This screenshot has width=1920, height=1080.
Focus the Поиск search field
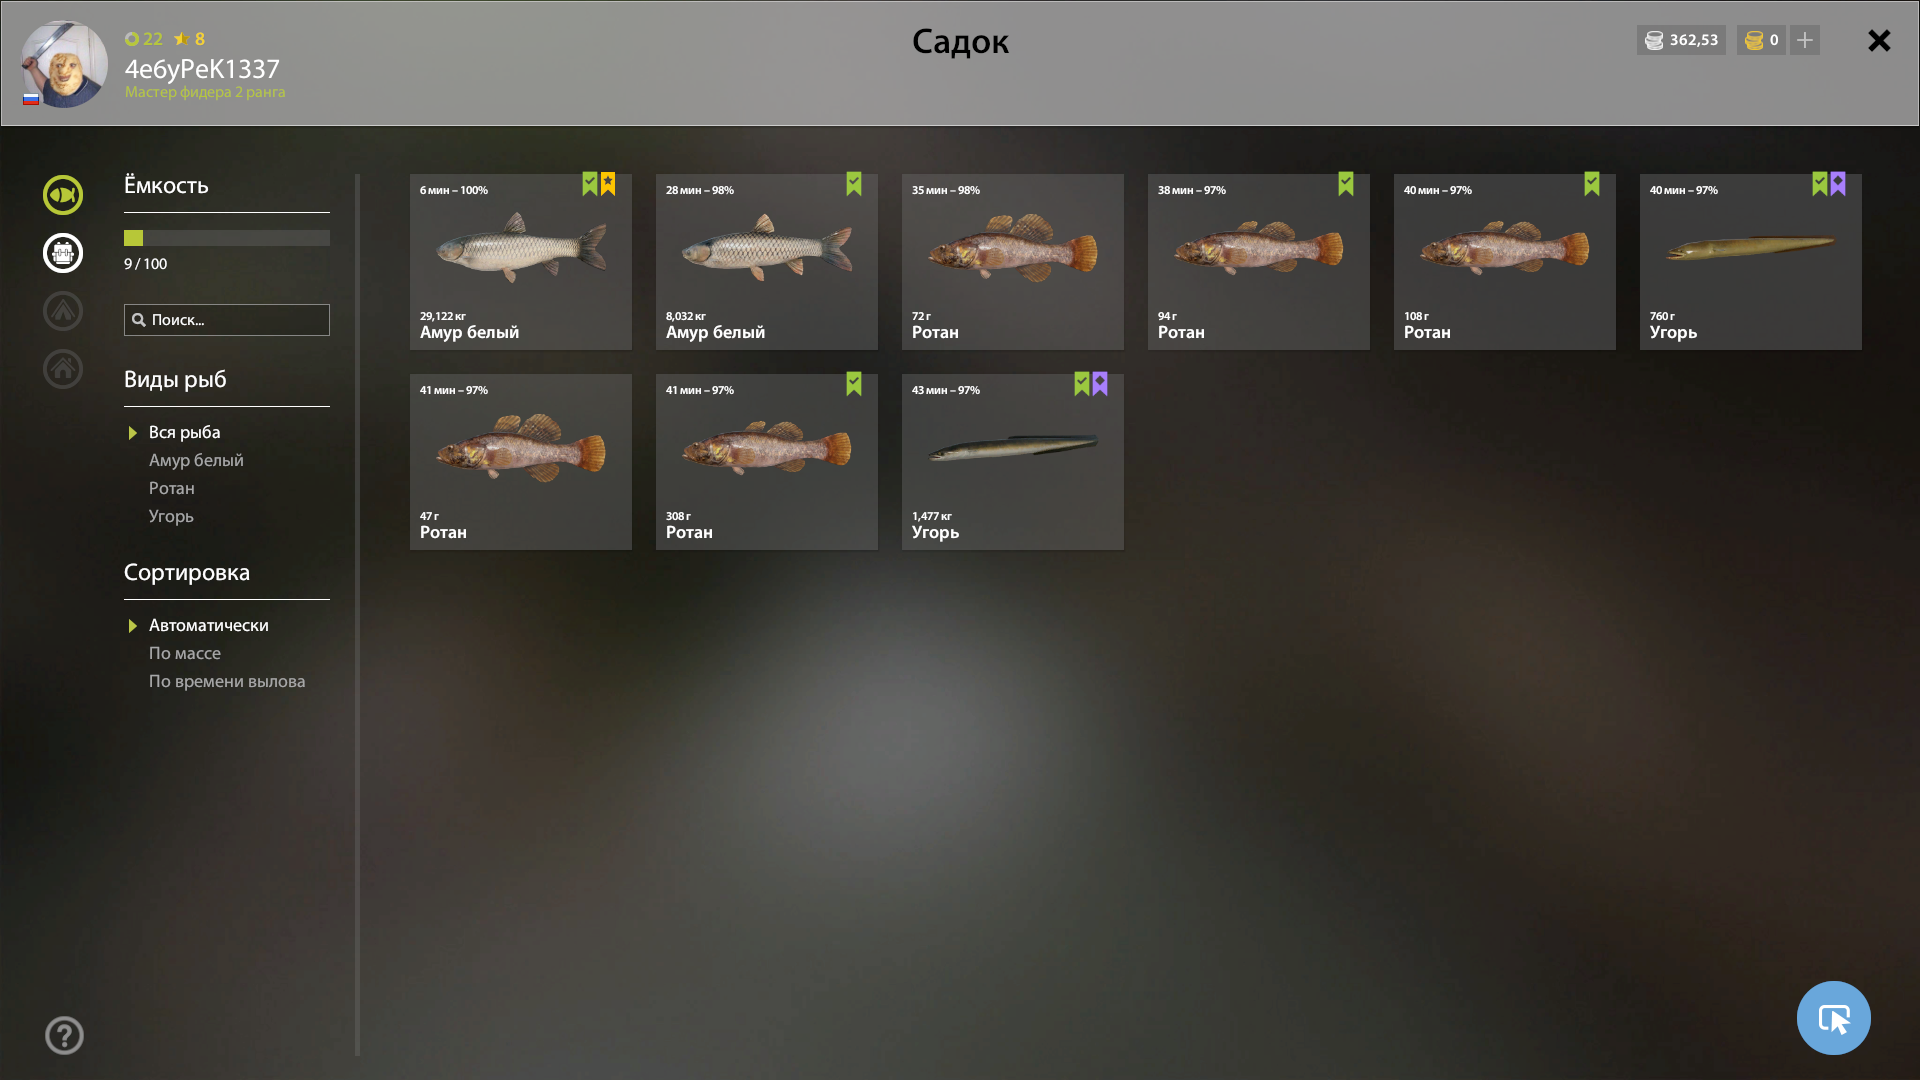coord(227,320)
